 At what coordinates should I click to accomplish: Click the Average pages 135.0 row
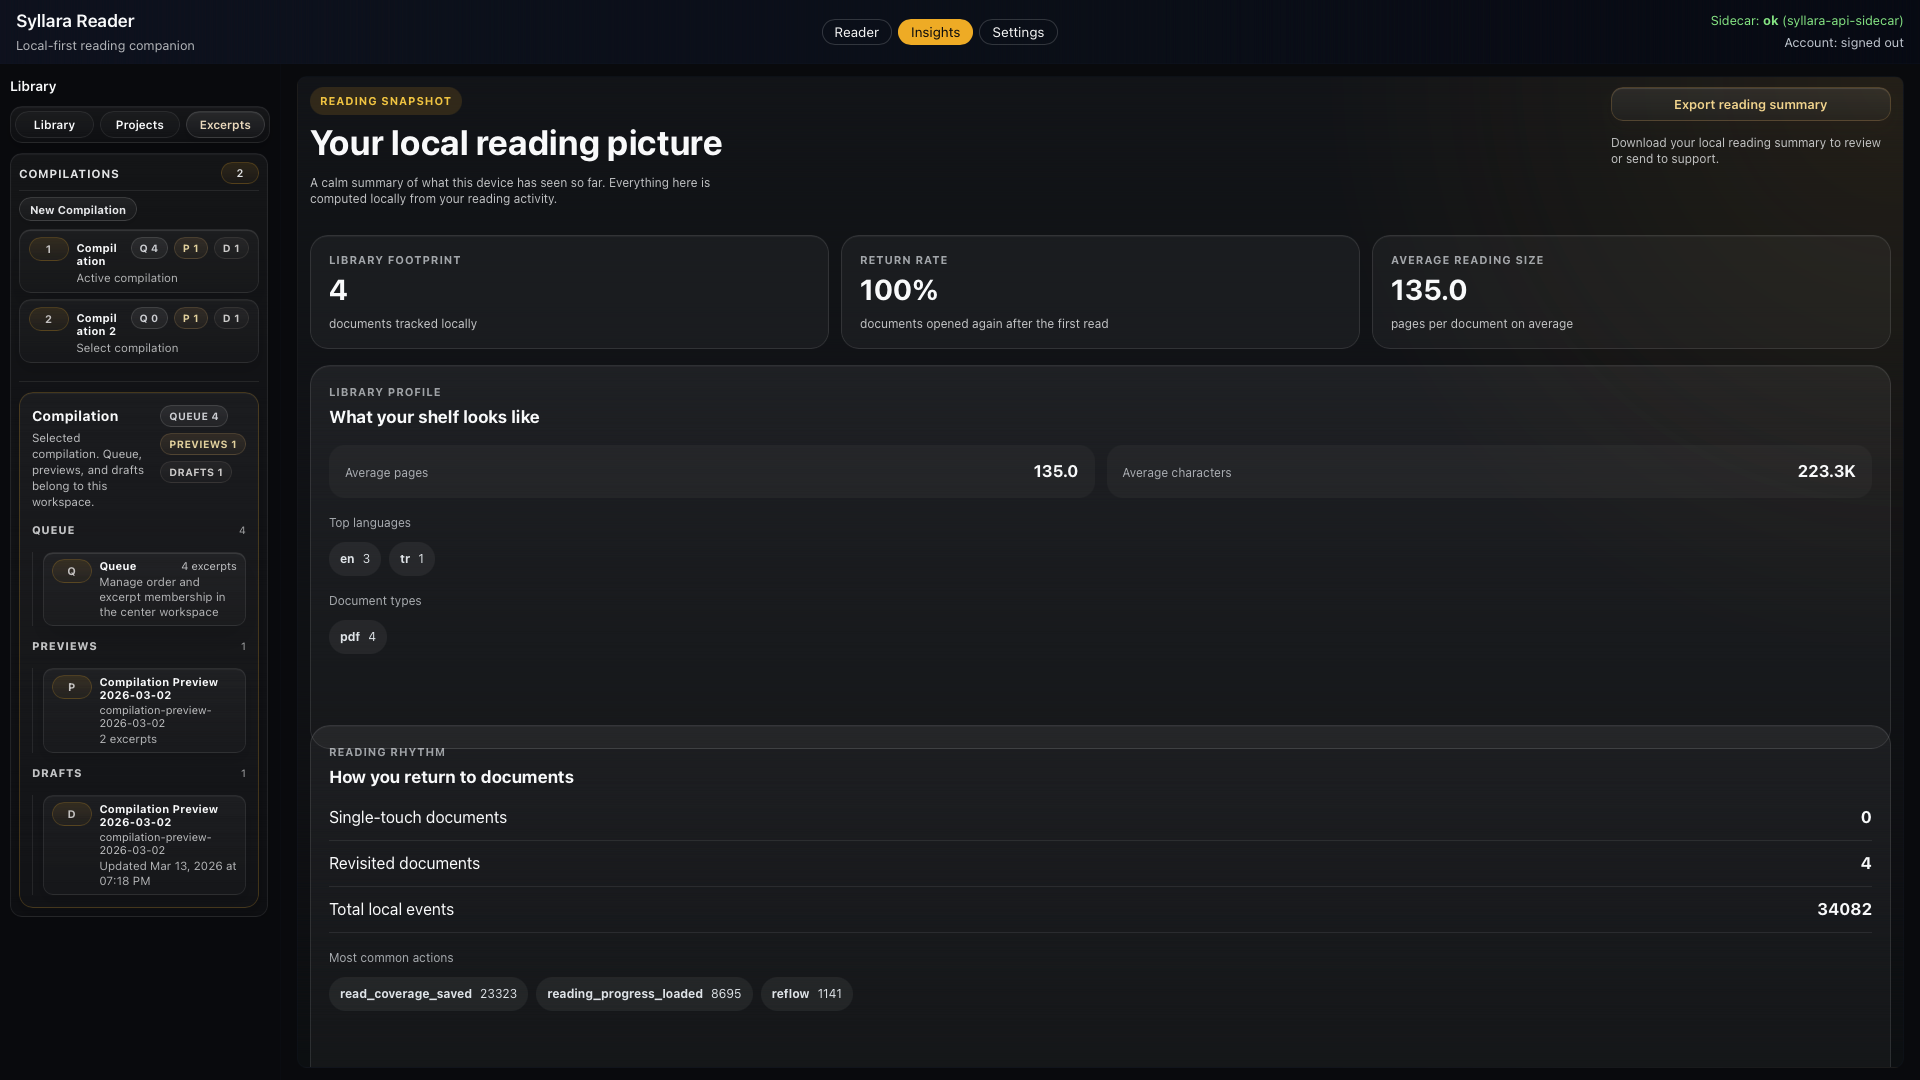pyautogui.click(x=711, y=472)
